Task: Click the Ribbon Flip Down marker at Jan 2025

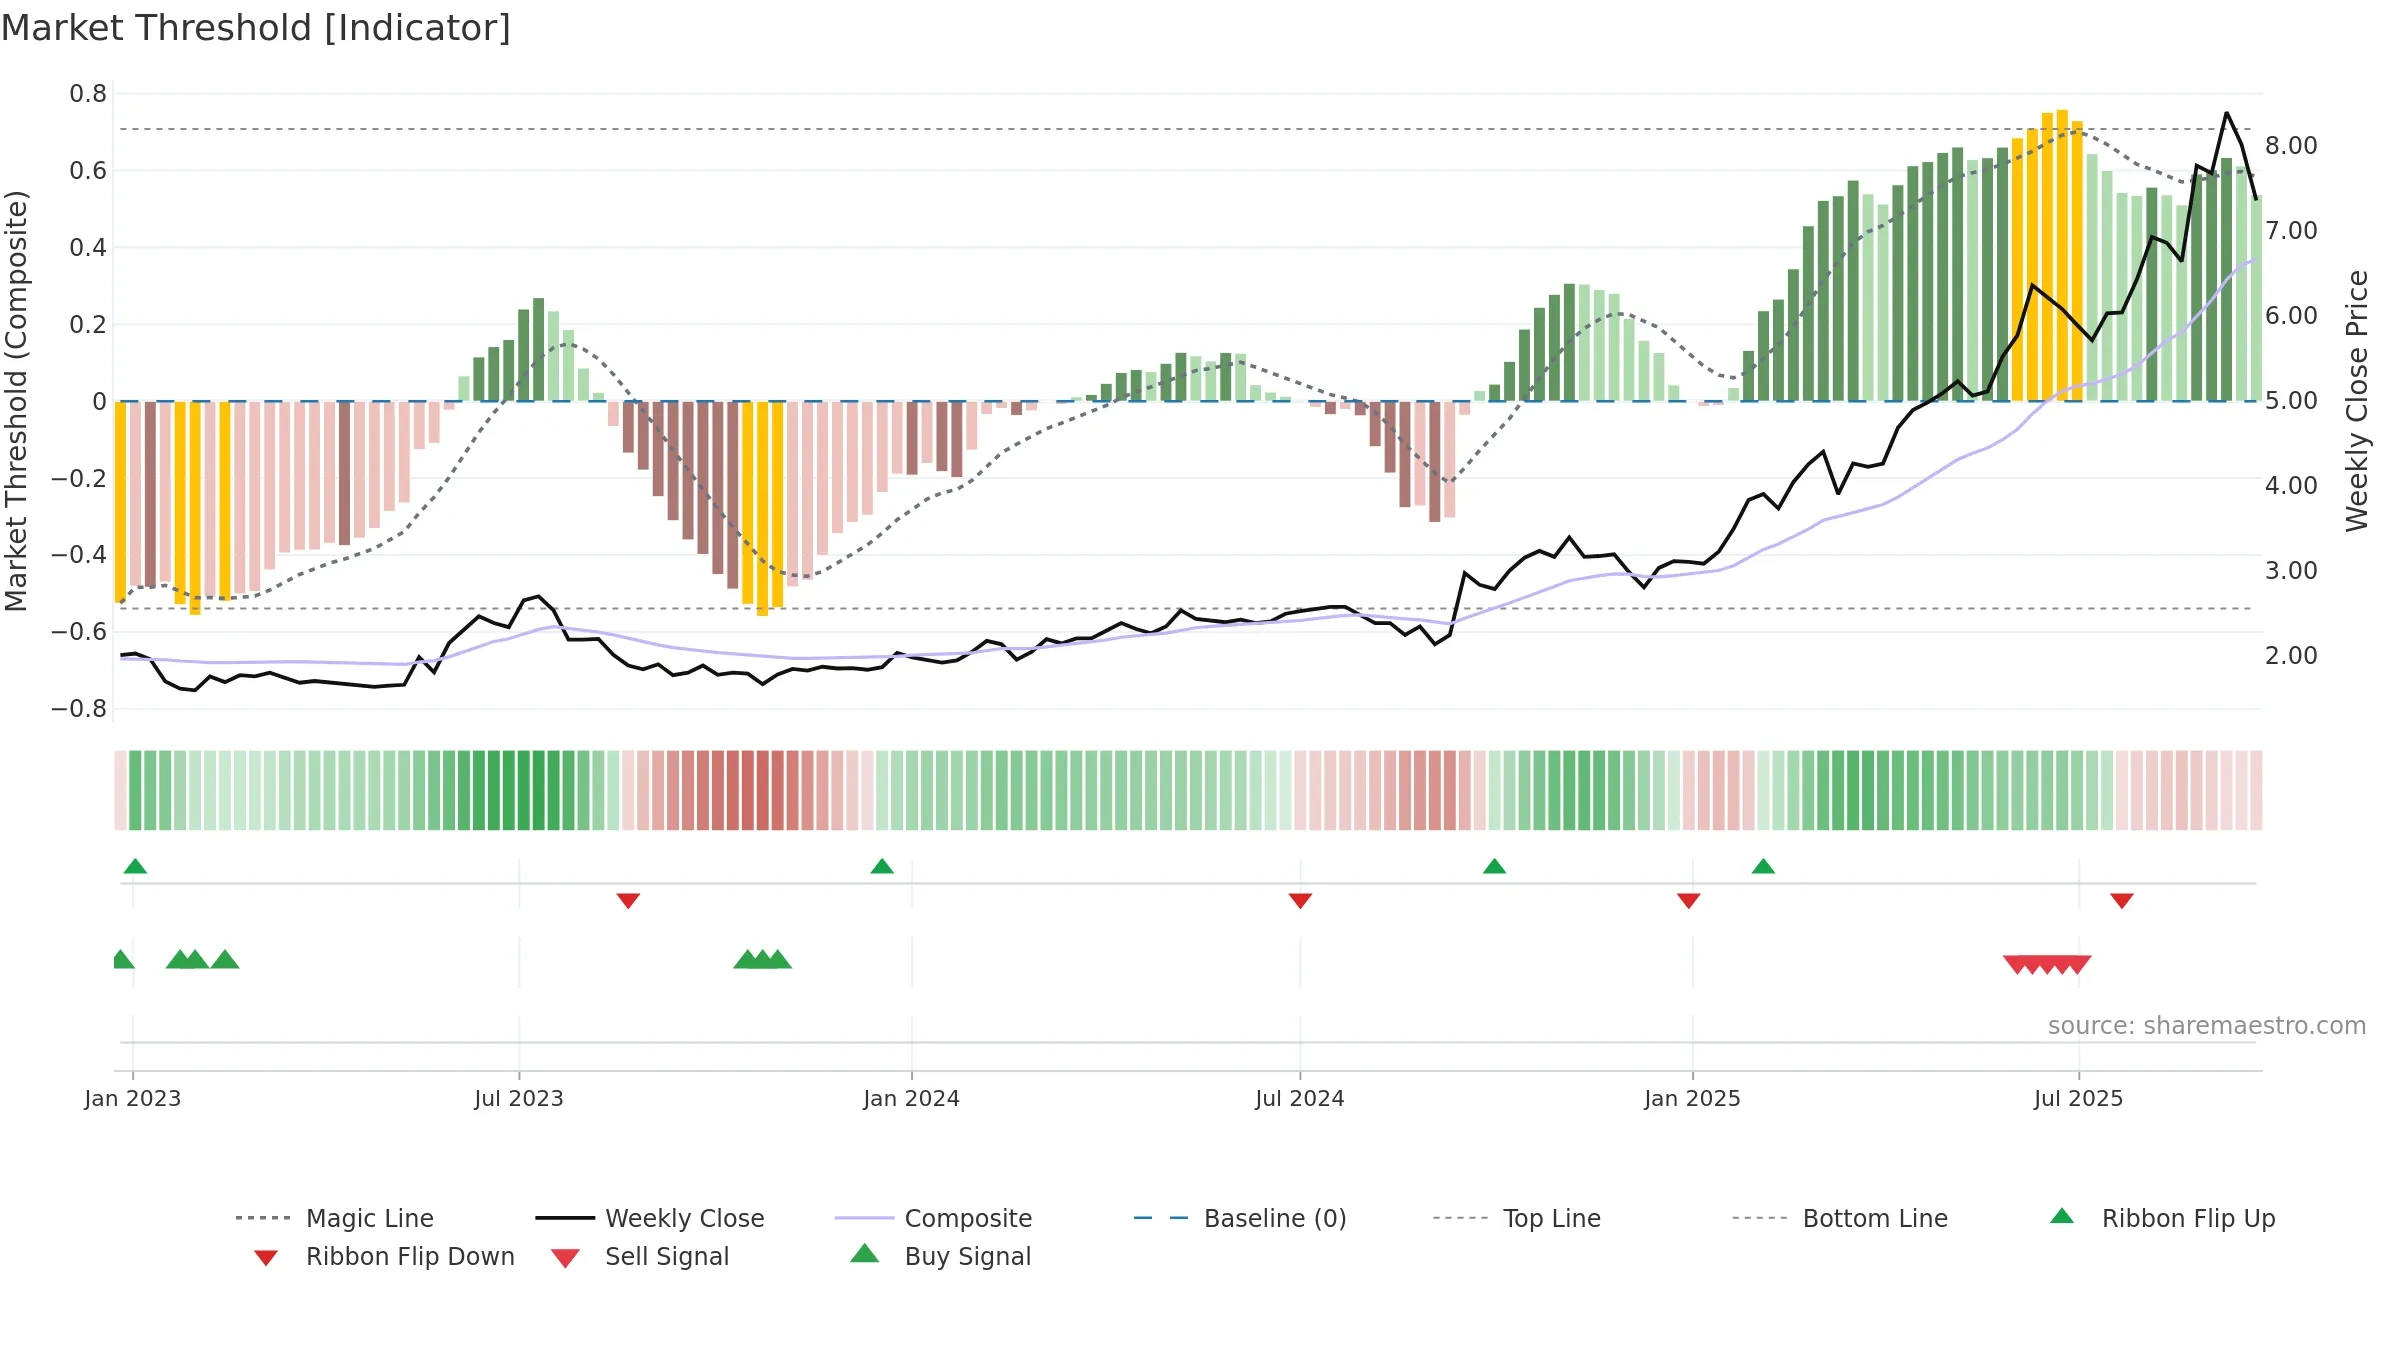Action: [x=1689, y=901]
